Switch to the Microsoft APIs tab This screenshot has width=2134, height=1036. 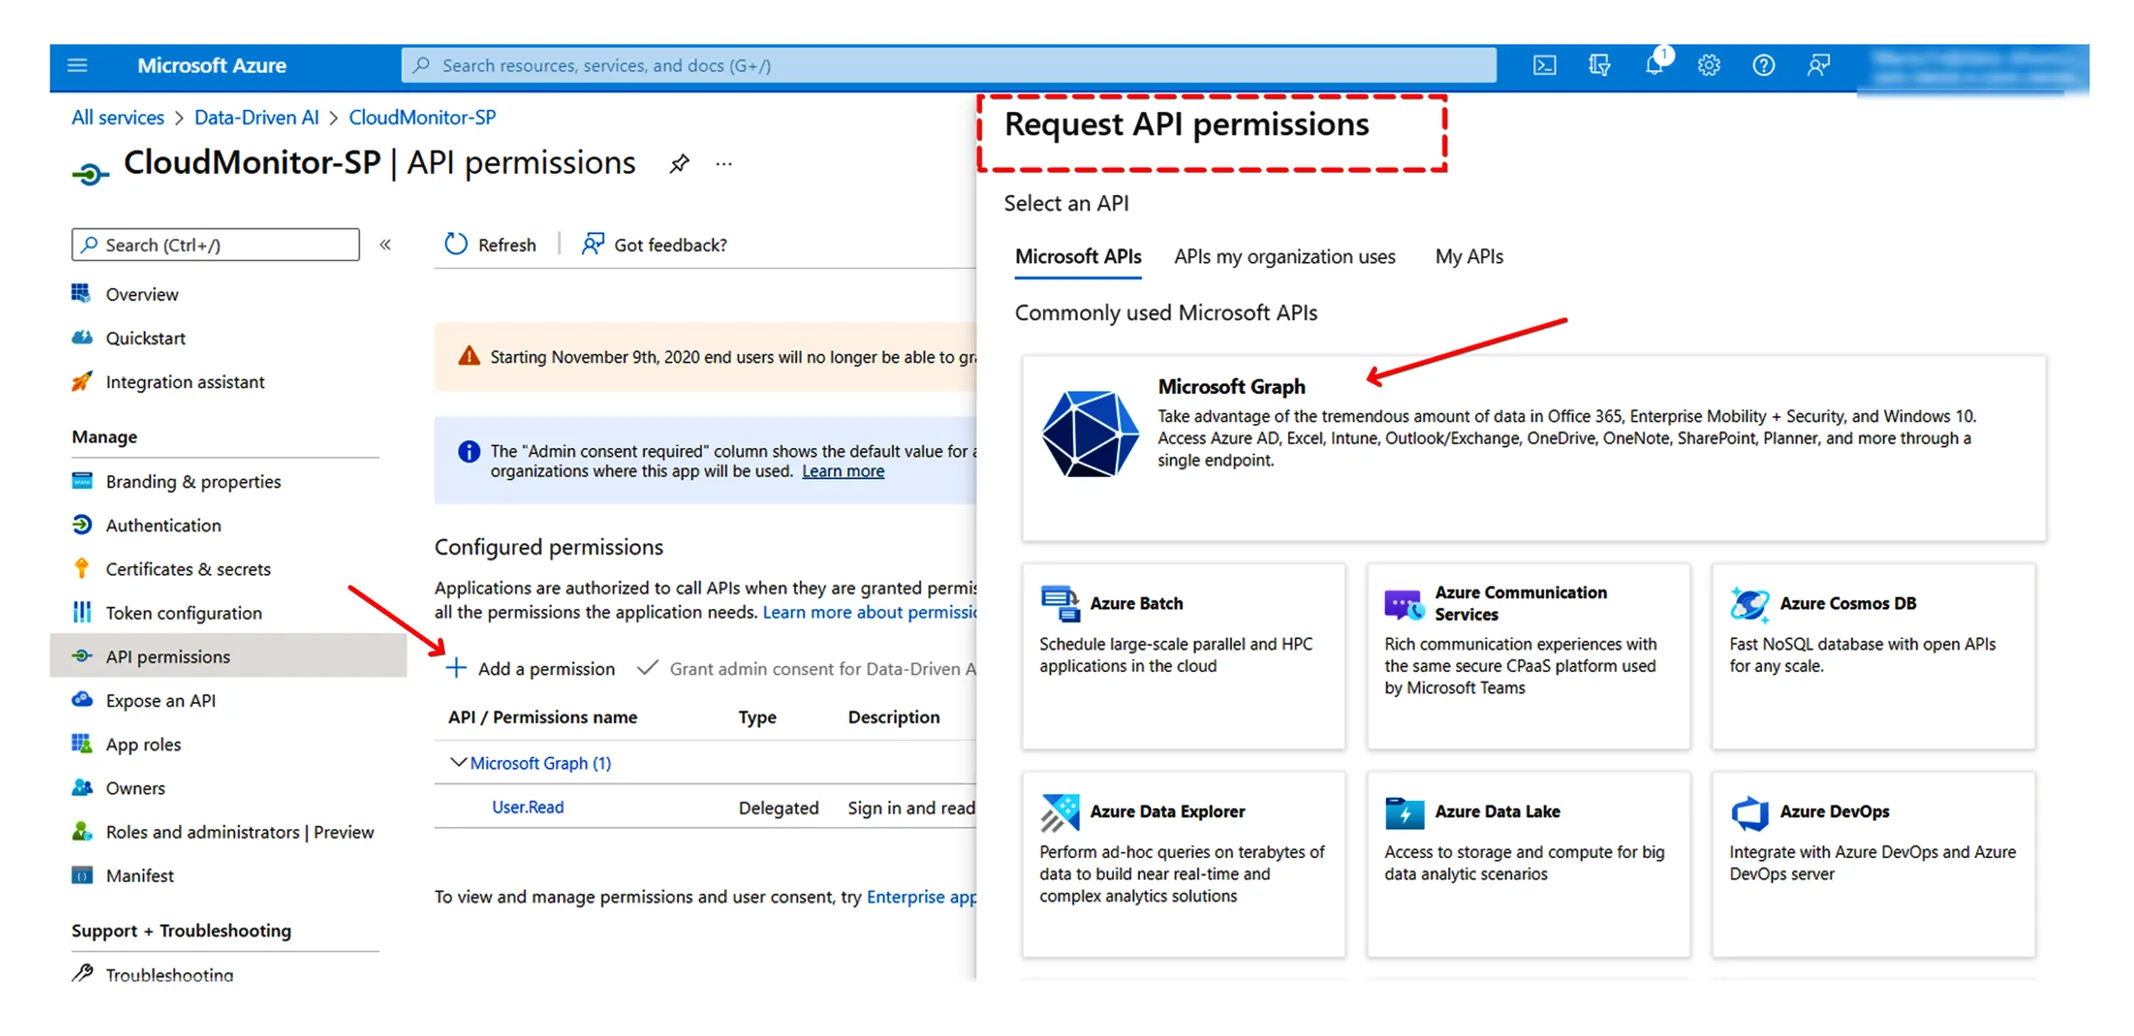[x=1078, y=257]
